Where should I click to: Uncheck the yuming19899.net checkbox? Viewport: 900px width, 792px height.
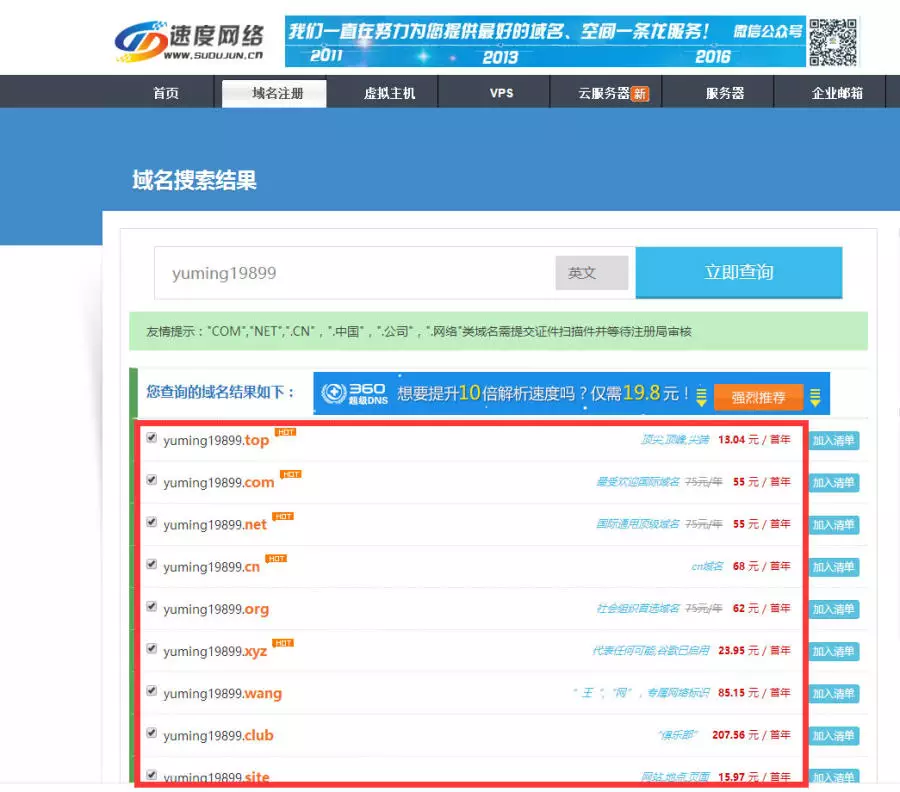pos(152,522)
